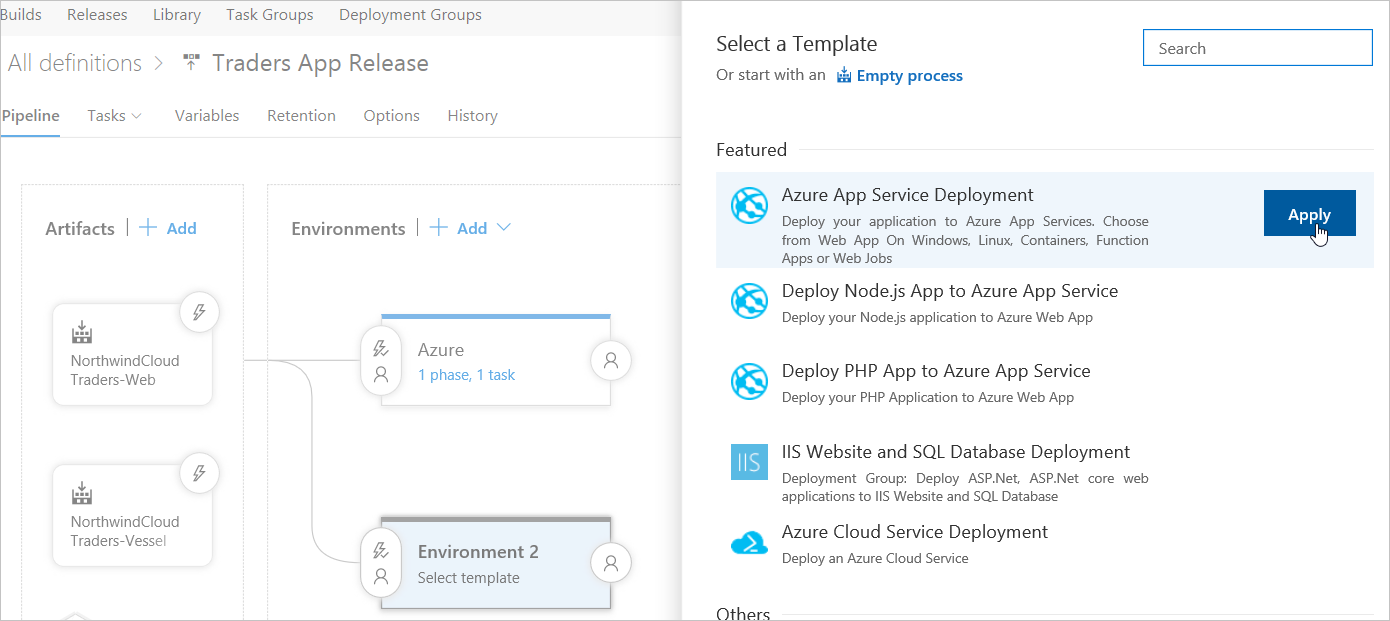The image size is (1390, 621).
Task: Open the Environment 2 post-deployment approvers icon
Action: click(611, 563)
